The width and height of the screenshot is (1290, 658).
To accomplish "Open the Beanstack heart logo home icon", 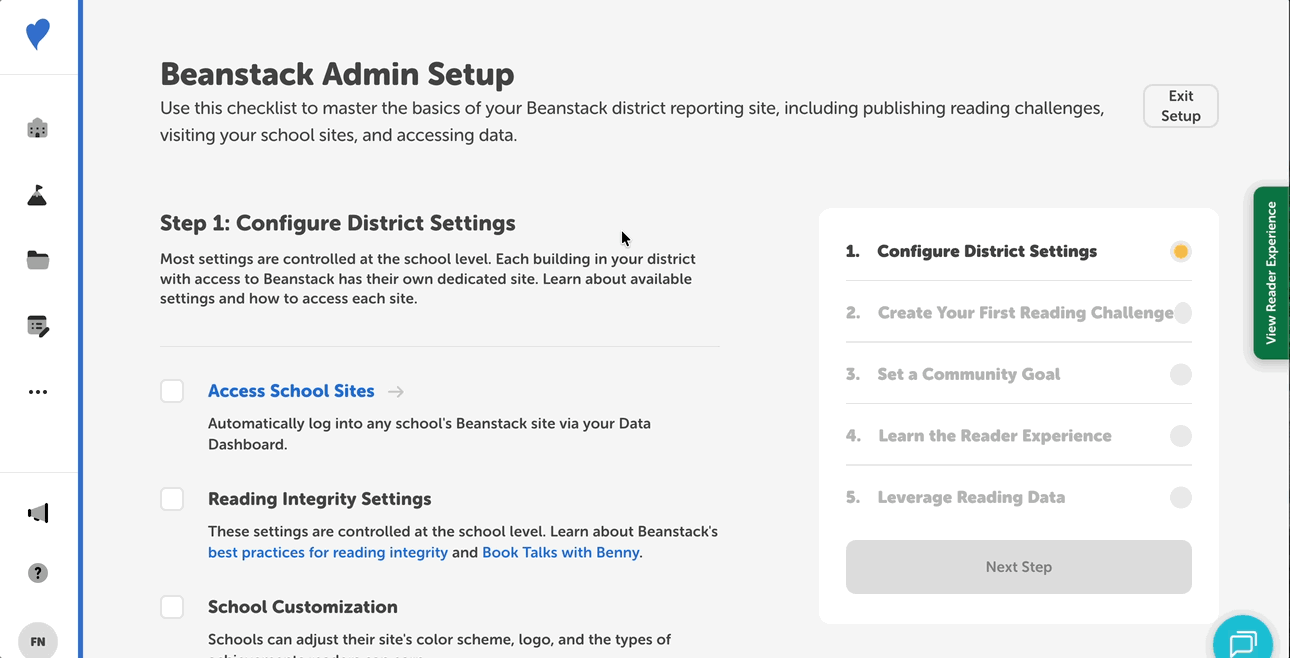I will (x=37, y=33).
